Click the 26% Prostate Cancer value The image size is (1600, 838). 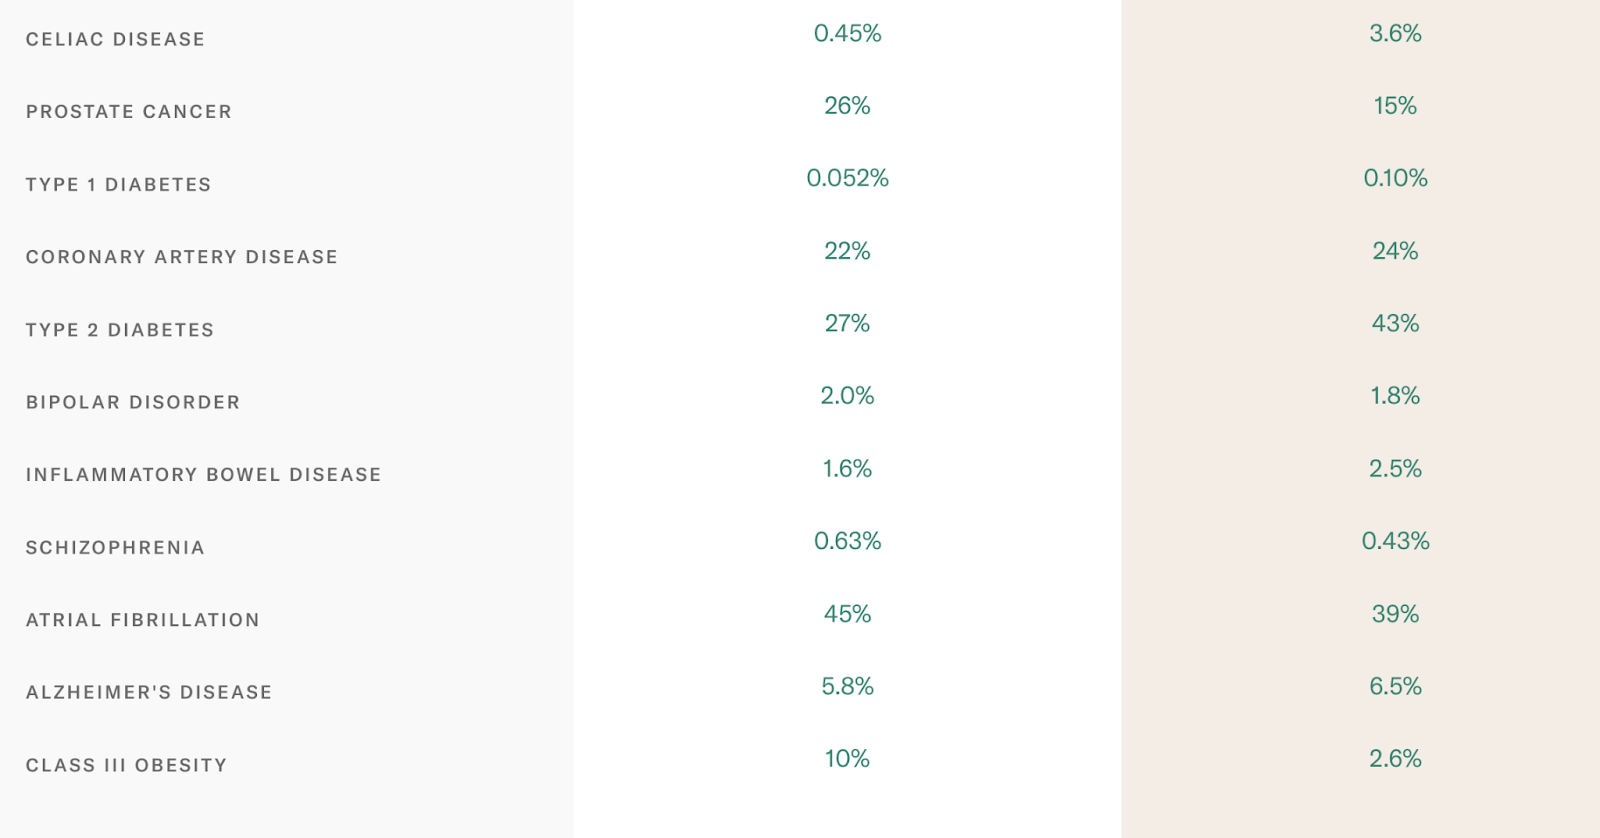[847, 106]
